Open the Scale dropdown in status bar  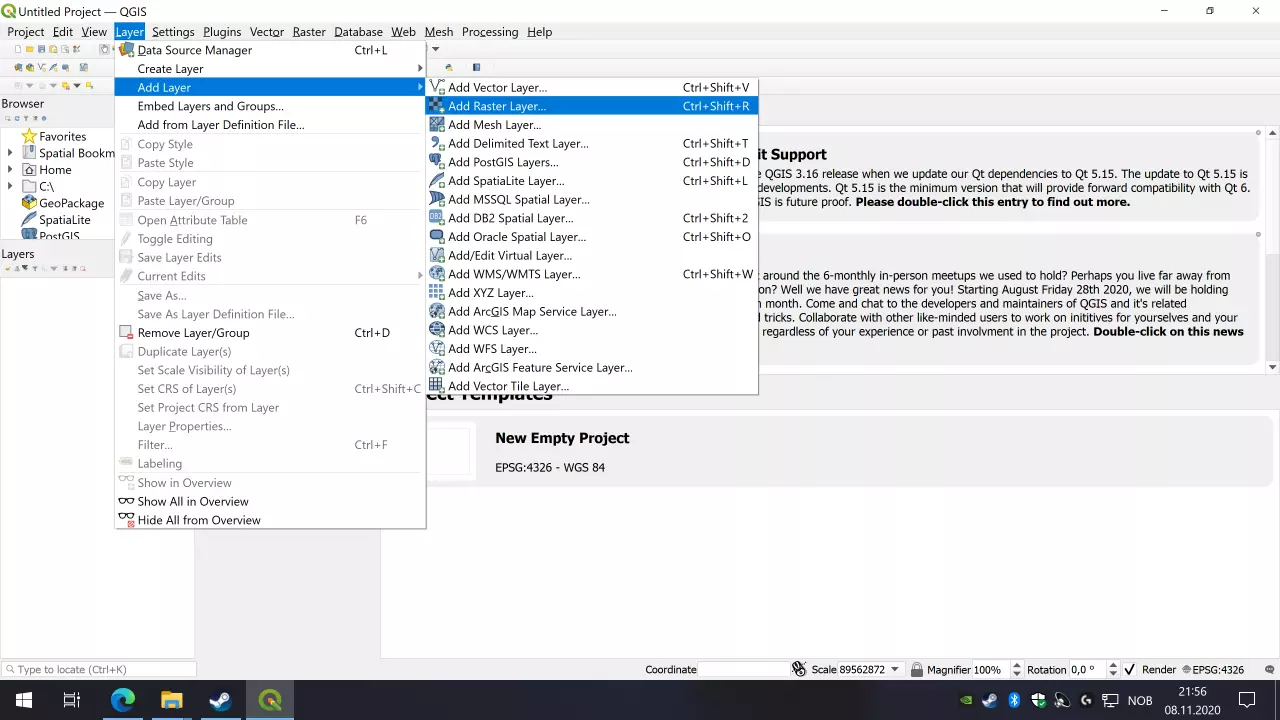click(894, 670)
